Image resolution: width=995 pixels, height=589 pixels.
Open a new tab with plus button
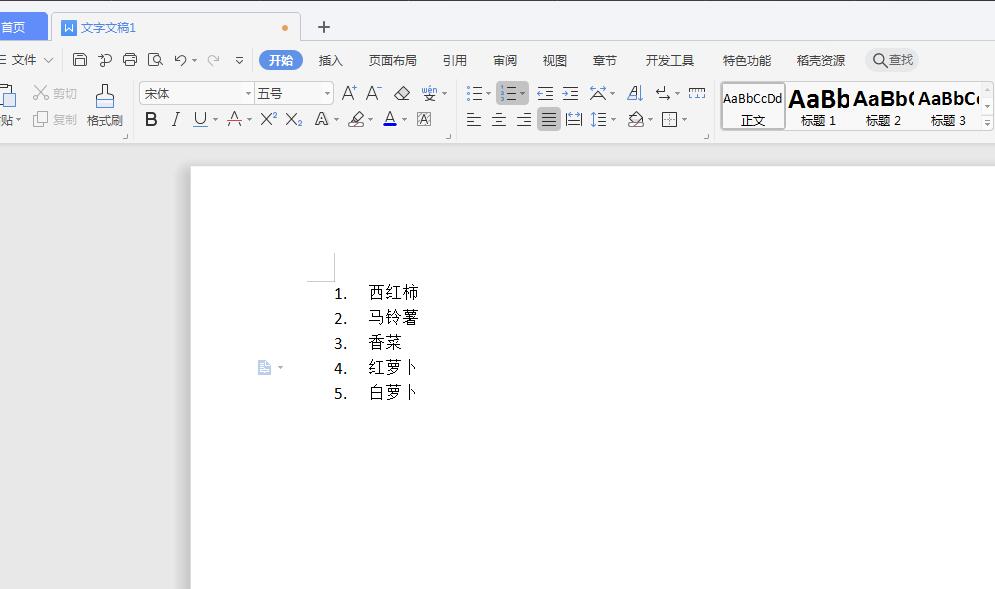(324, 27)
